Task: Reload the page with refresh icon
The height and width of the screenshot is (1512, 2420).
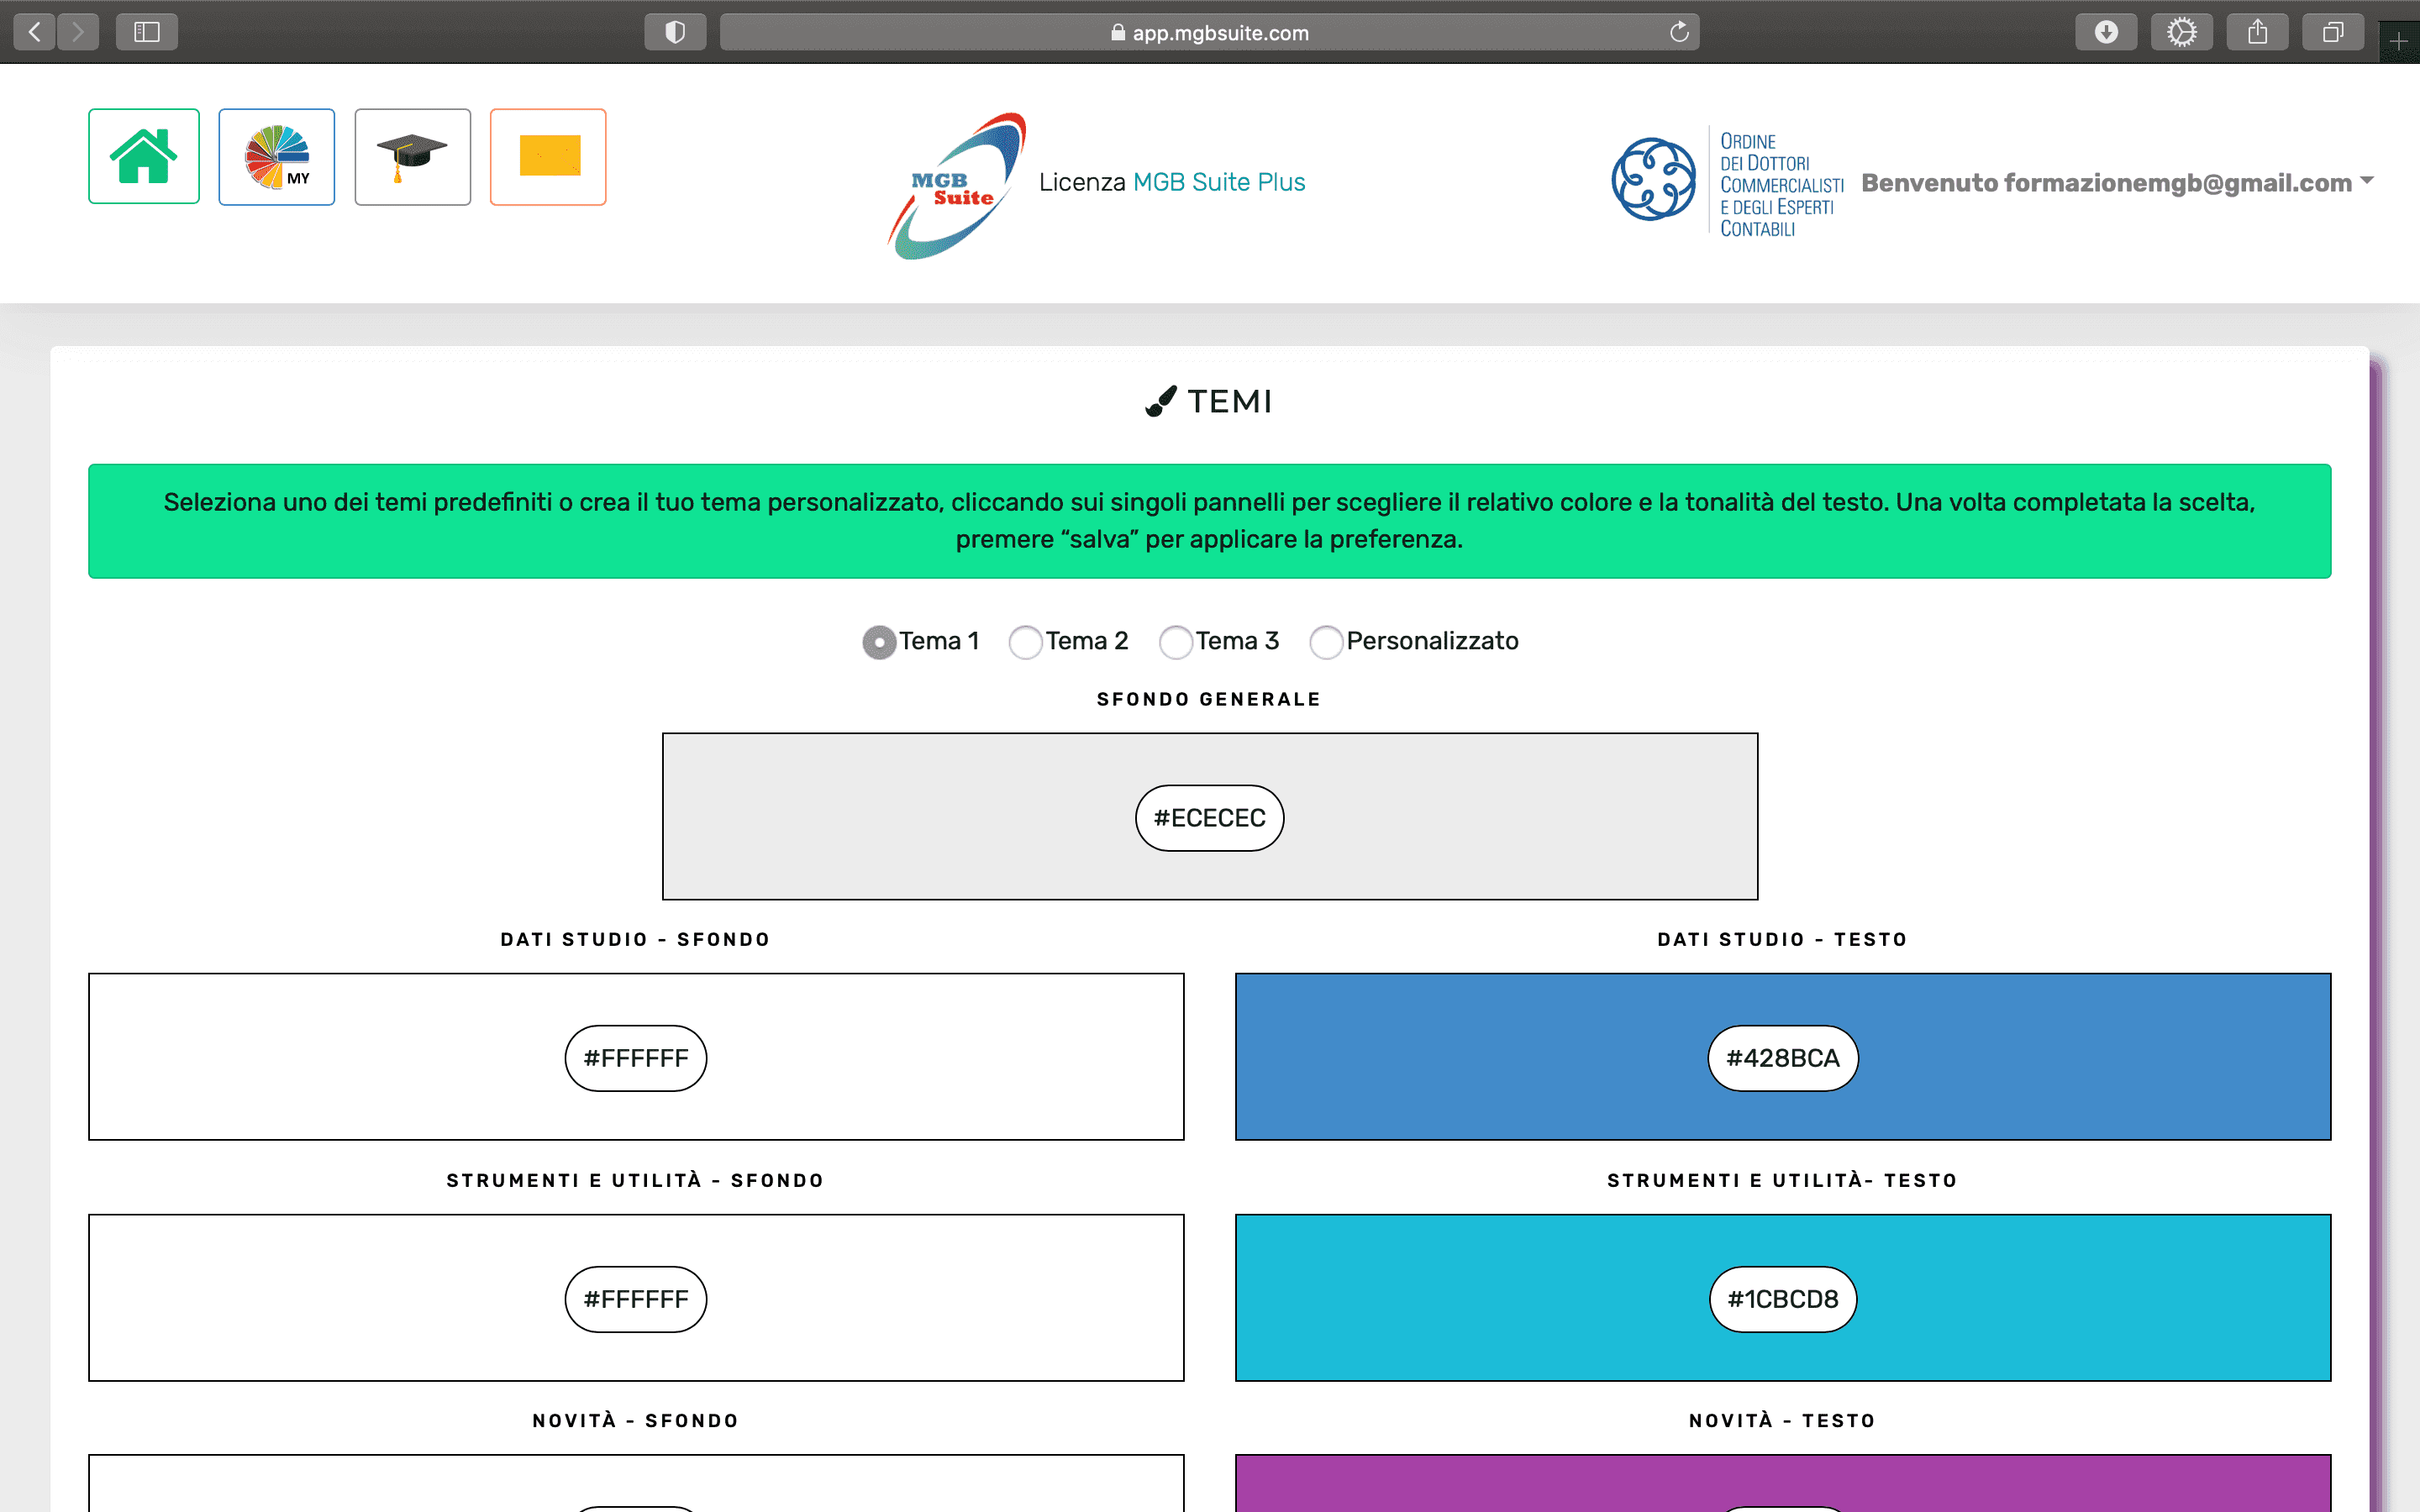Action: coord(1679,32)
